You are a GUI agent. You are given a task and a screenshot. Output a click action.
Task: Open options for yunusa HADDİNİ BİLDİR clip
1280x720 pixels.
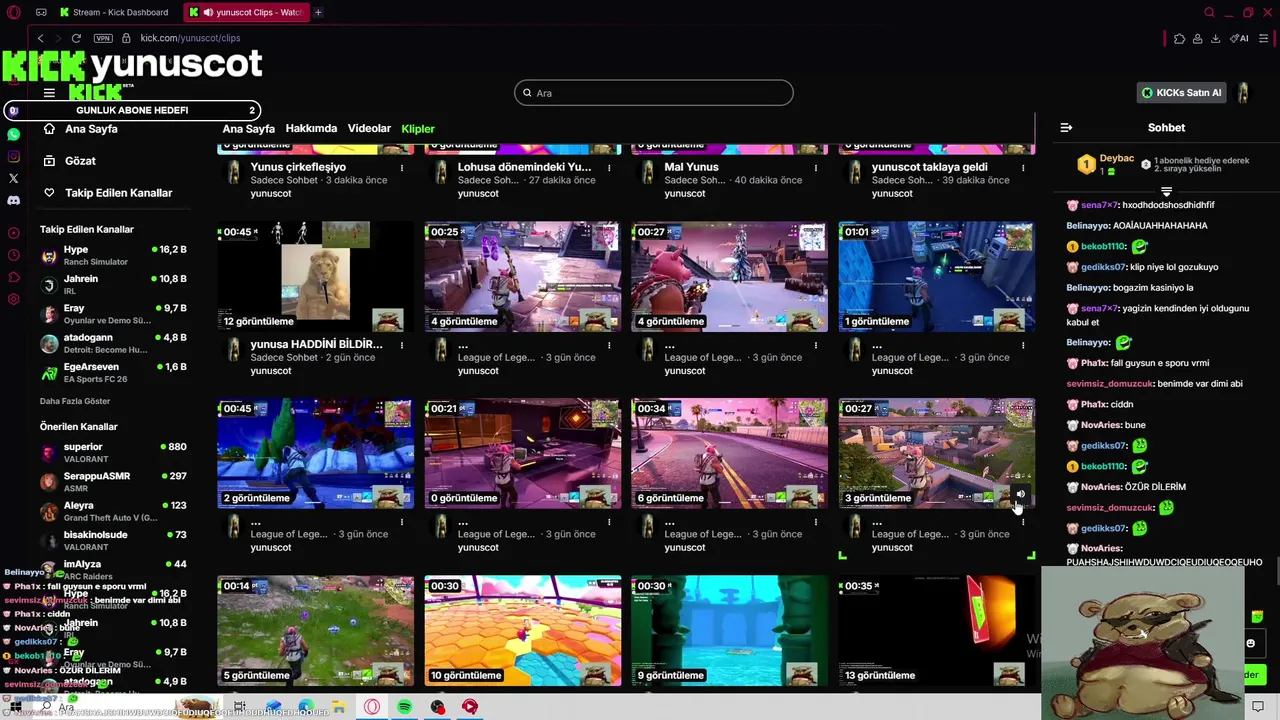click(402, 345)
